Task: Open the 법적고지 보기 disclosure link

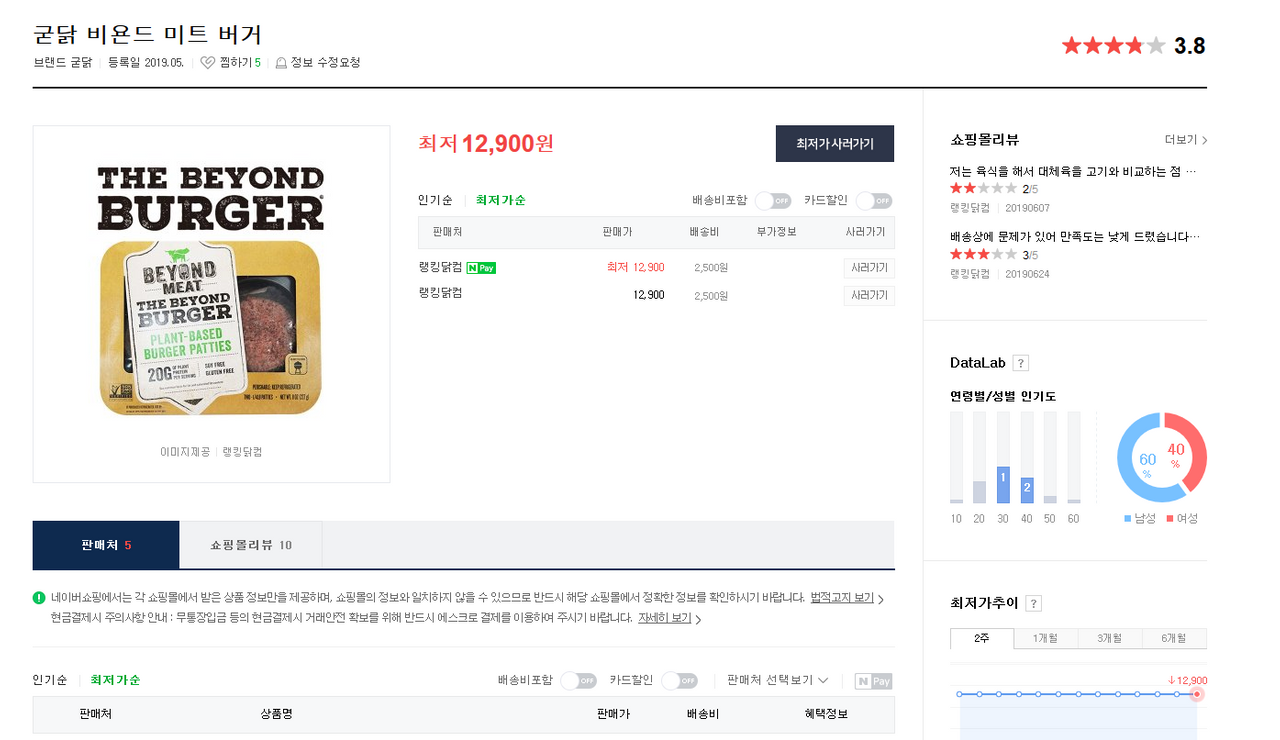Action: coord(846,598)
